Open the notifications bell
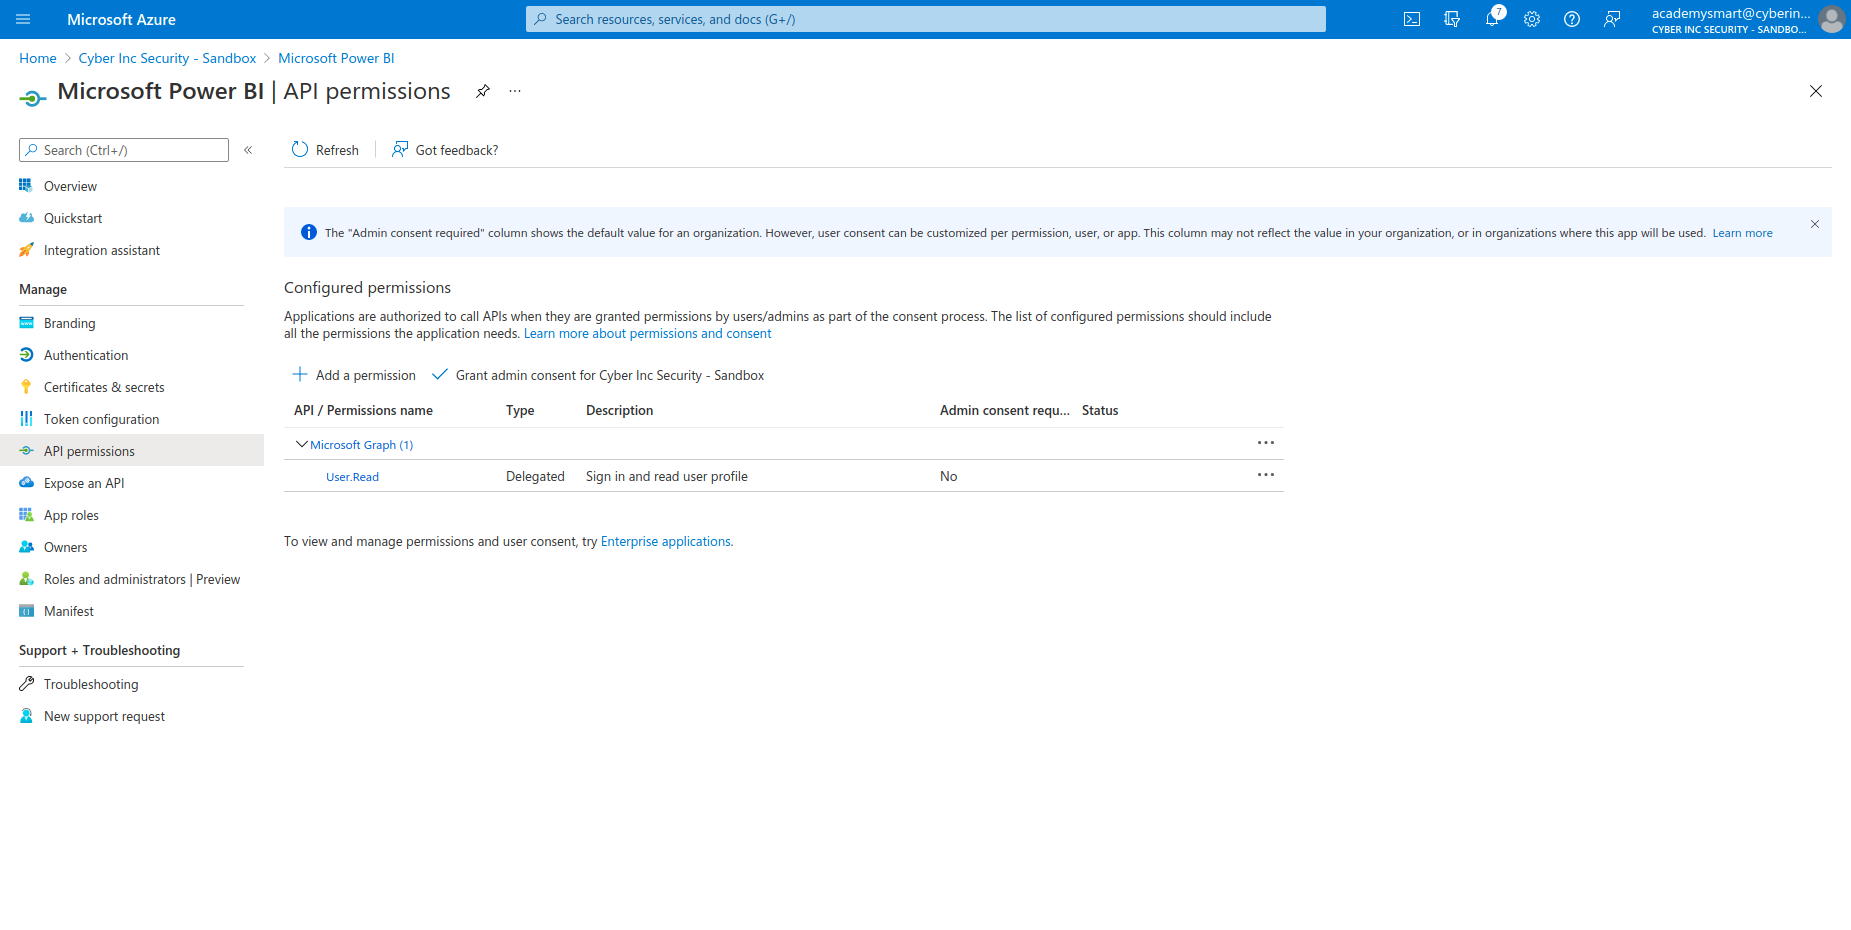The height and width of the screenshot is (930, 1851). (1492, 19)
